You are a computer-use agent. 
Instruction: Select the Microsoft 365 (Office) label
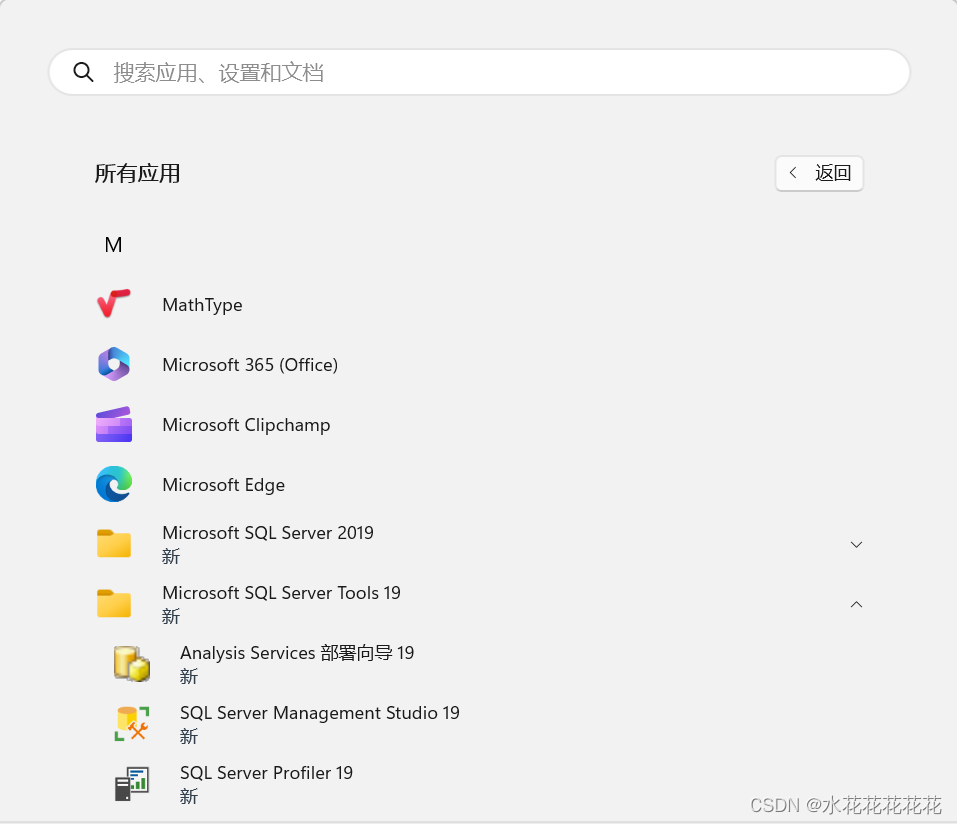(x=250, y=364)
